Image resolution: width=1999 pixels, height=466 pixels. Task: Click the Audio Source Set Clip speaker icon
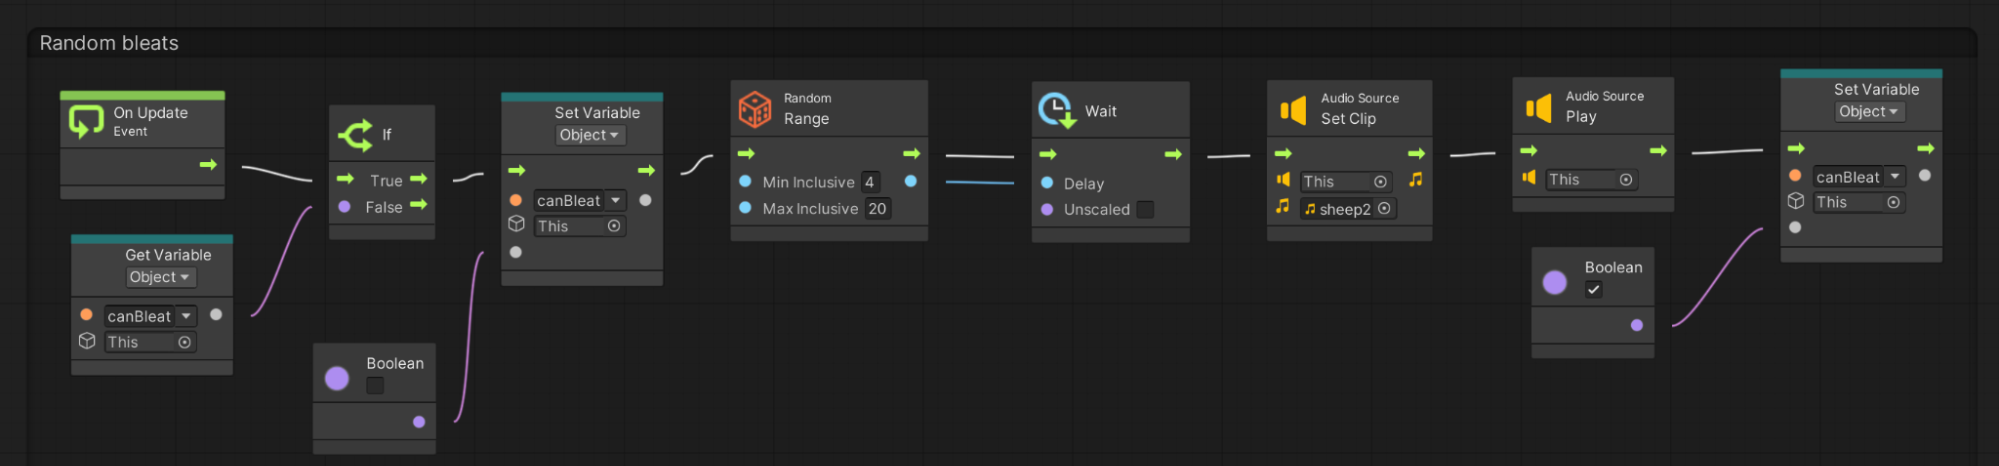click(x=1293, y=109)
